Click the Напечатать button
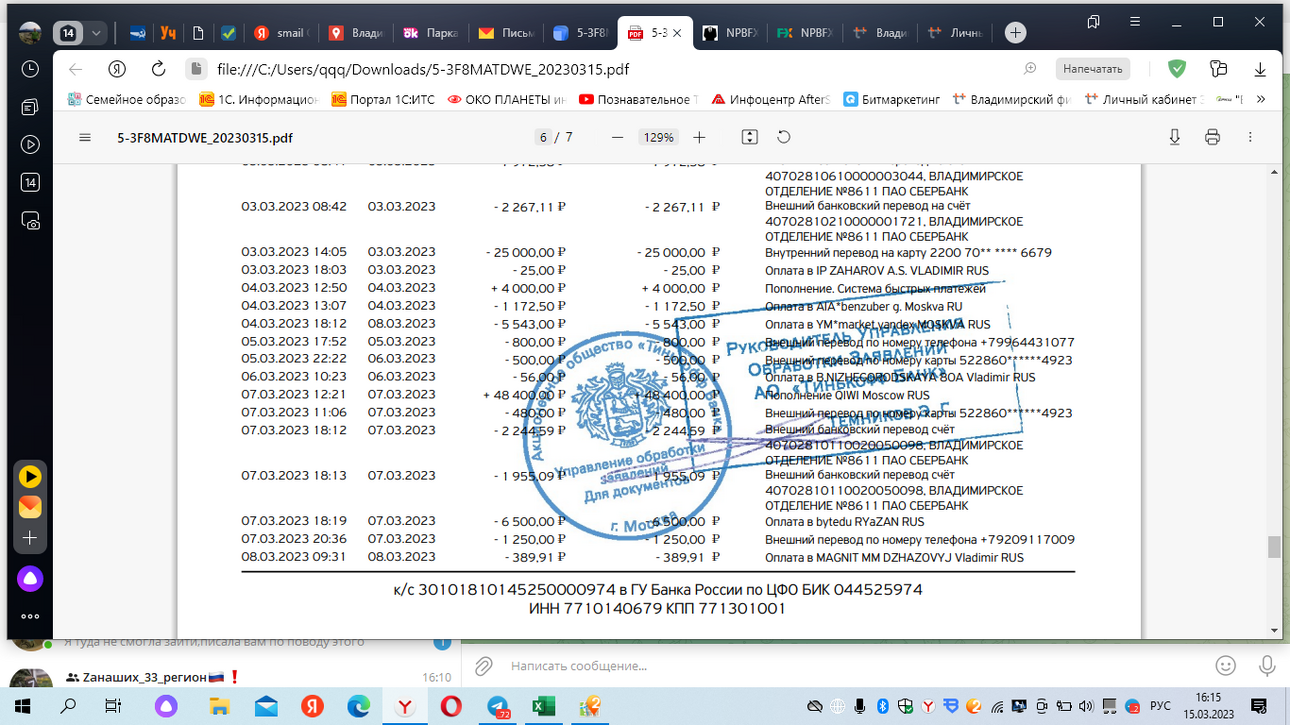1290x725 pixels. click(1093, 69)
